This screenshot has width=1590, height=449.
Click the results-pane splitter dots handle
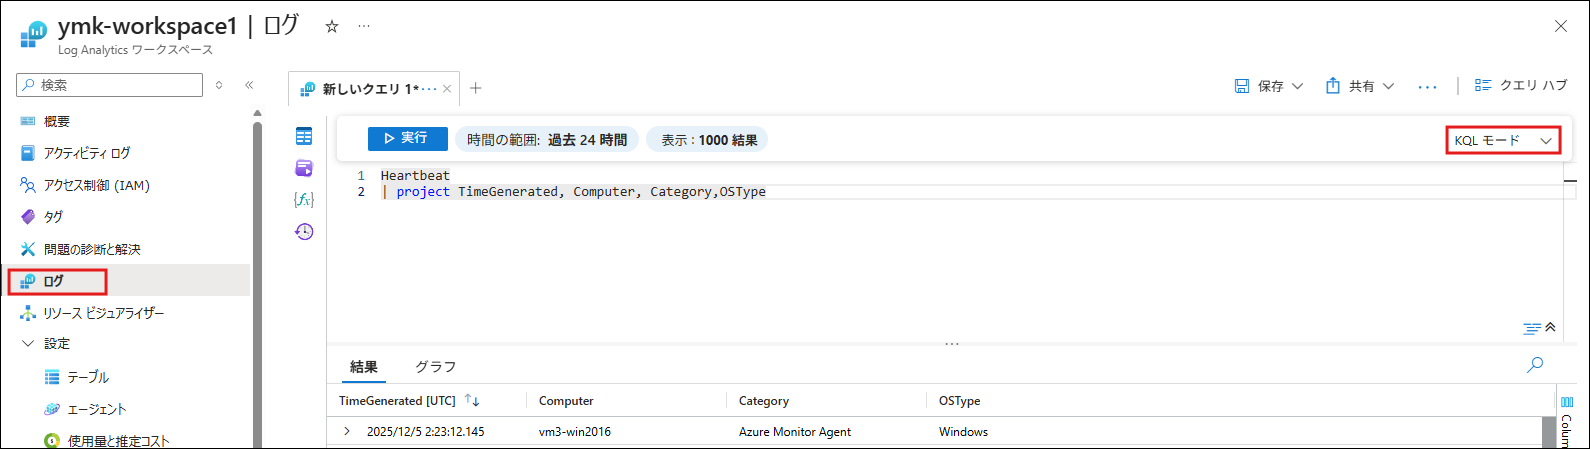click(952, 343)
